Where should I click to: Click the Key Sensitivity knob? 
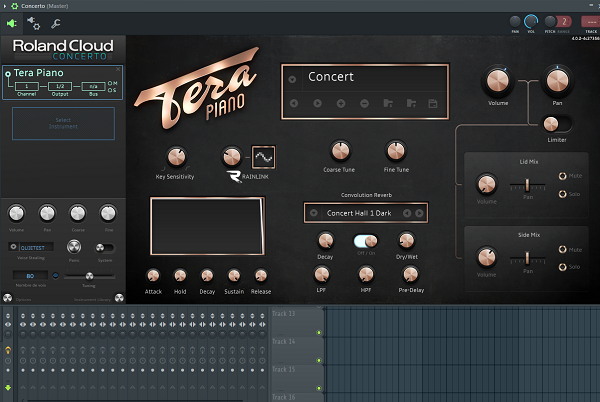pos(176,157)
